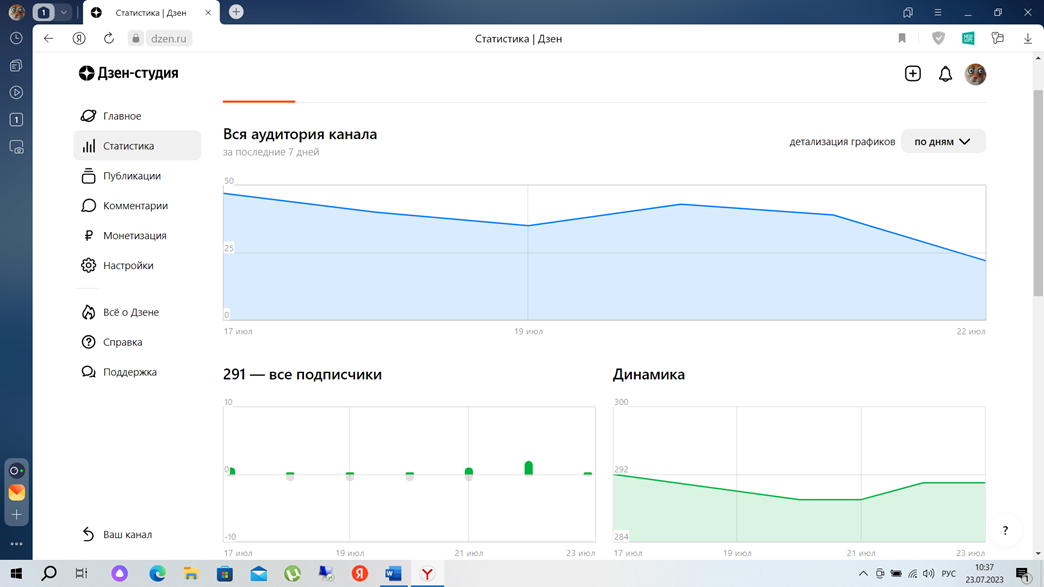Open the channel profile avatar
Screen dimensions: 1044x587
pos(975,74)
